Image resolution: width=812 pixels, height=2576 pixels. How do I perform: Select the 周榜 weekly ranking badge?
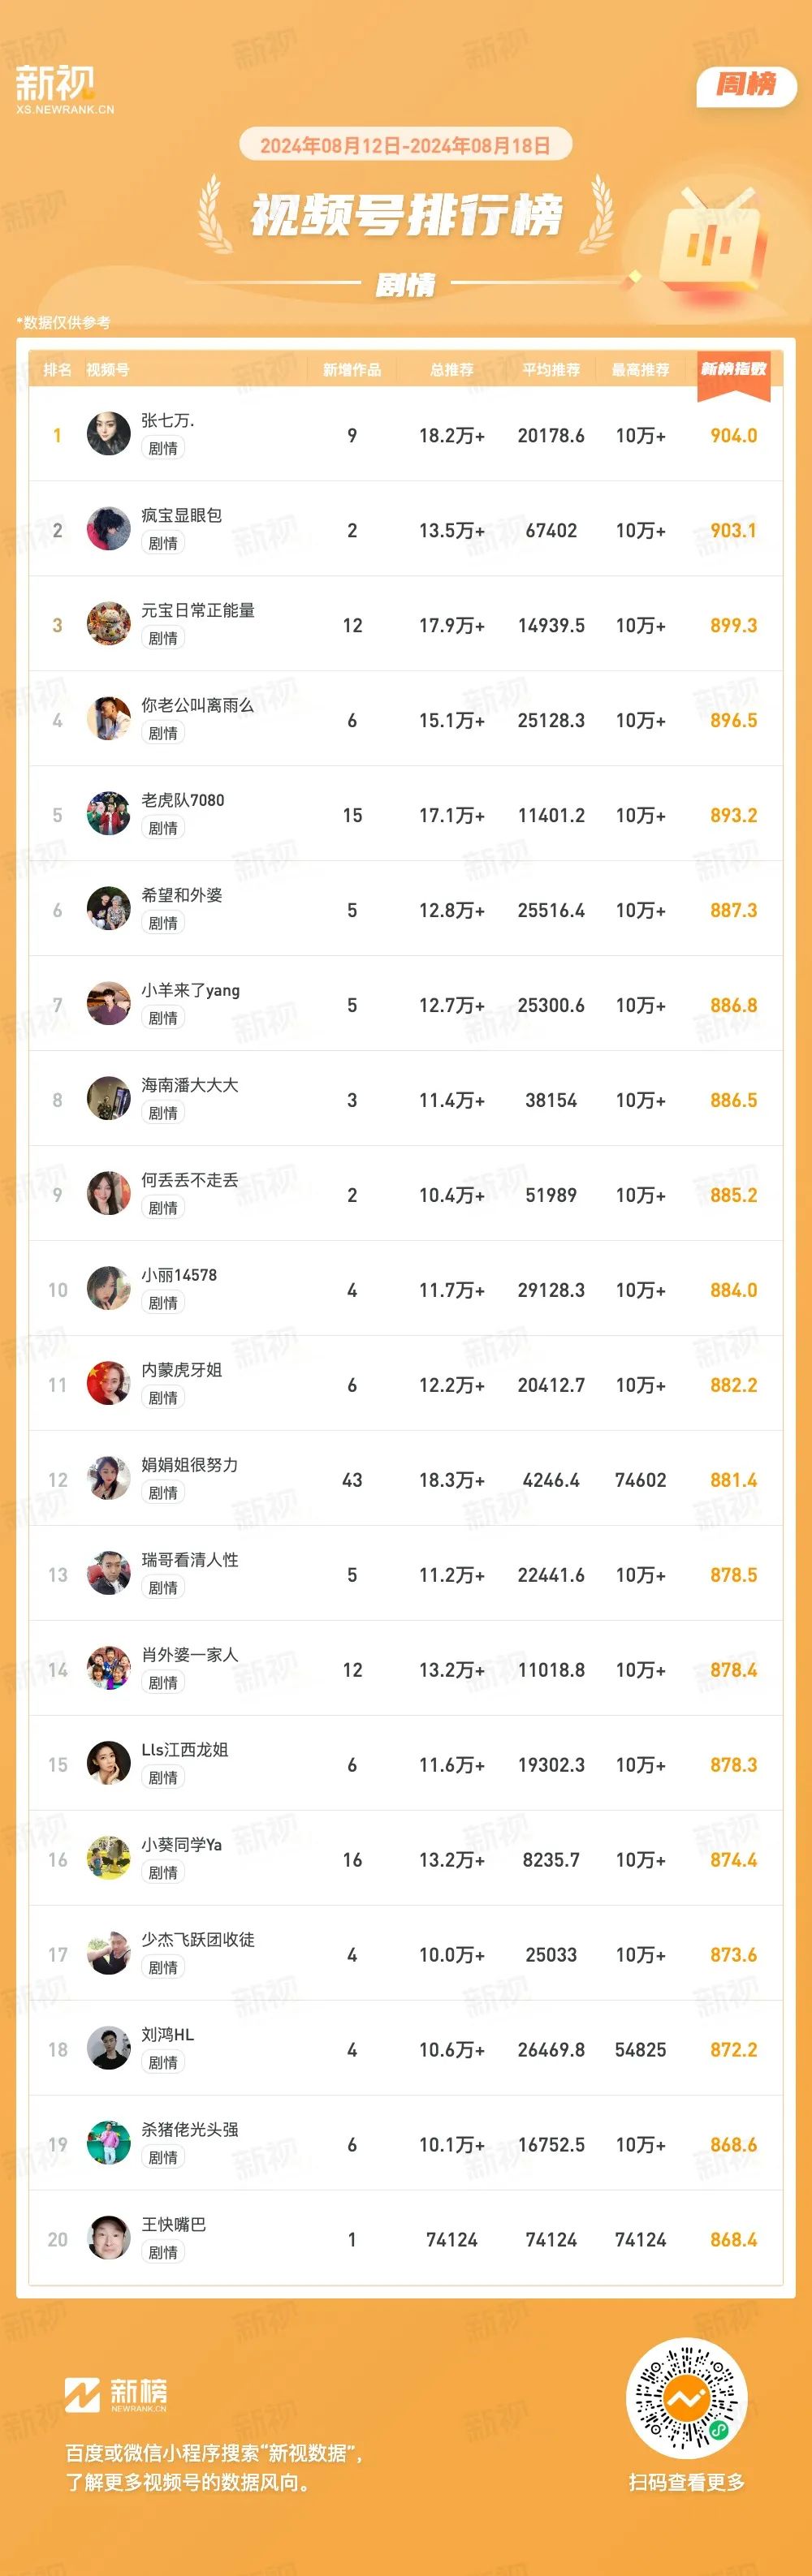(x=746, y=85)
